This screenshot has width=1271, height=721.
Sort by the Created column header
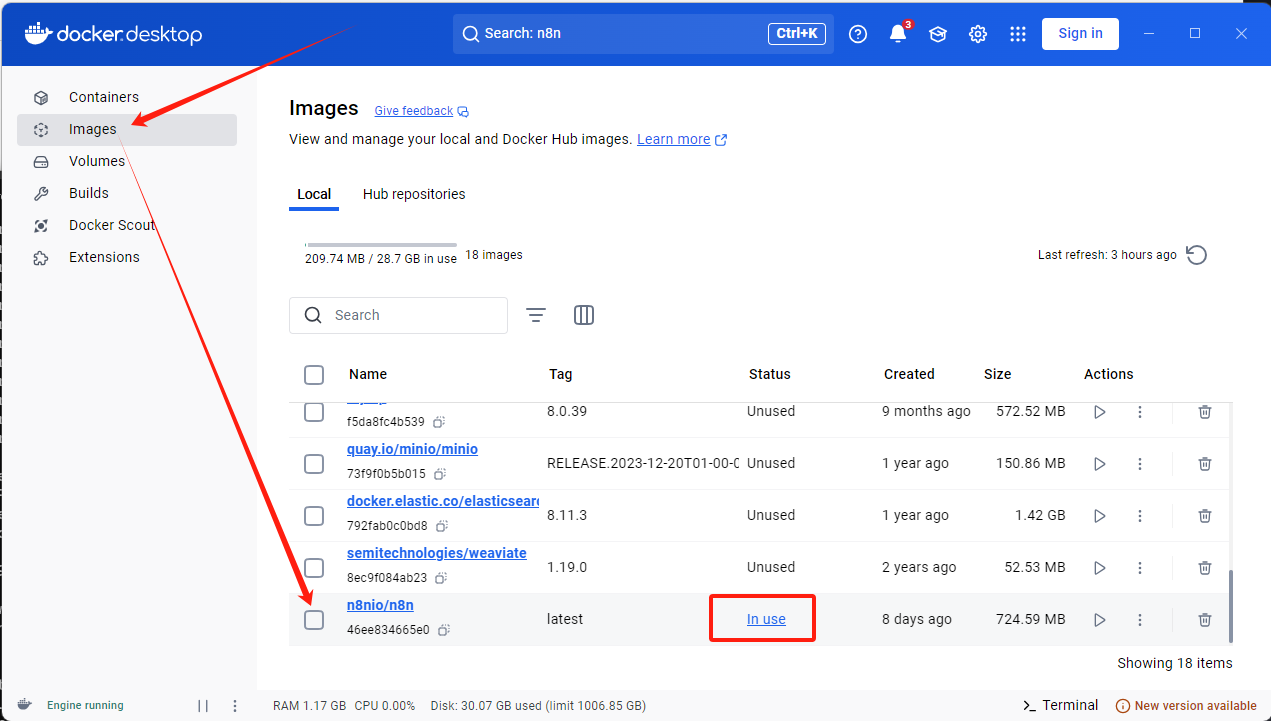pos(909,374)
